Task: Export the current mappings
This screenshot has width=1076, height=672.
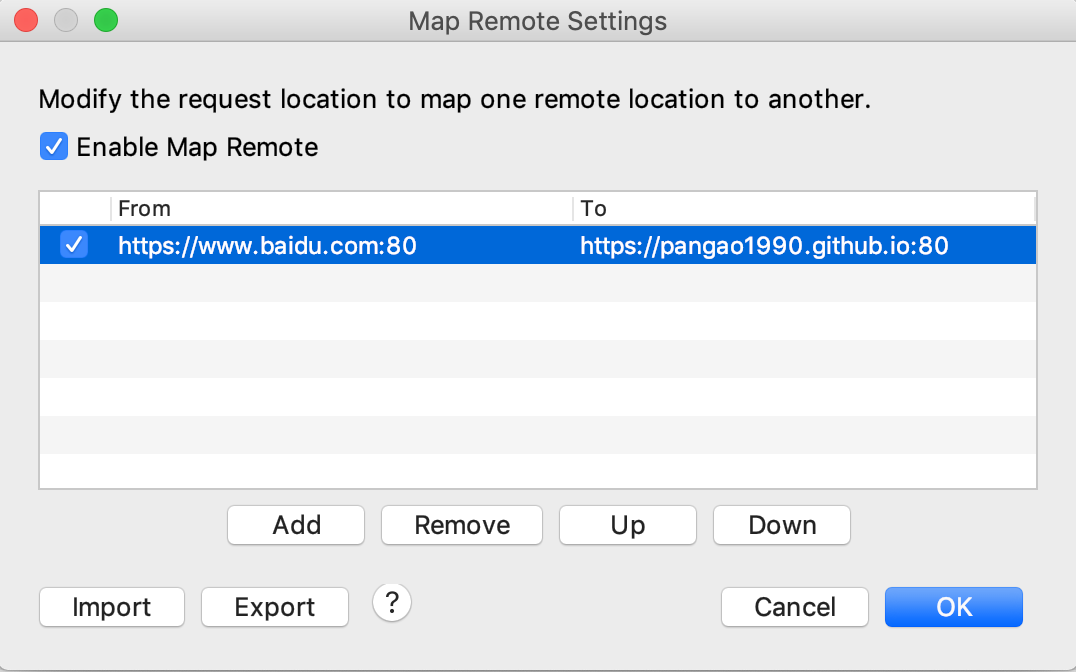Action: pyautogui.click(x=274, y=607)
